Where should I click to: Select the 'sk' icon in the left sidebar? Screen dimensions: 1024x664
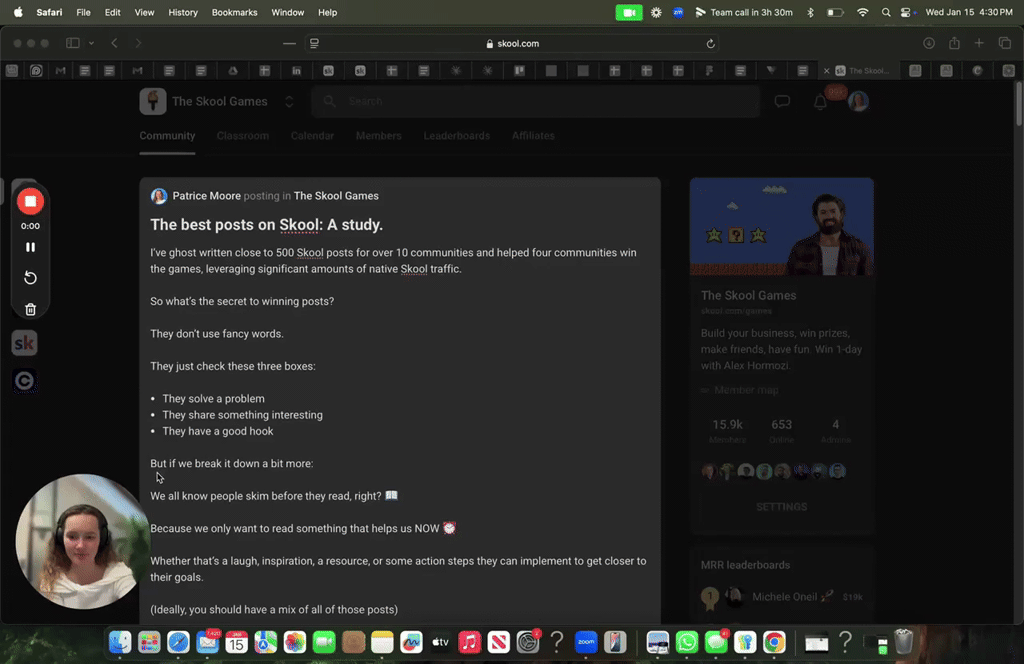(24, 342)
